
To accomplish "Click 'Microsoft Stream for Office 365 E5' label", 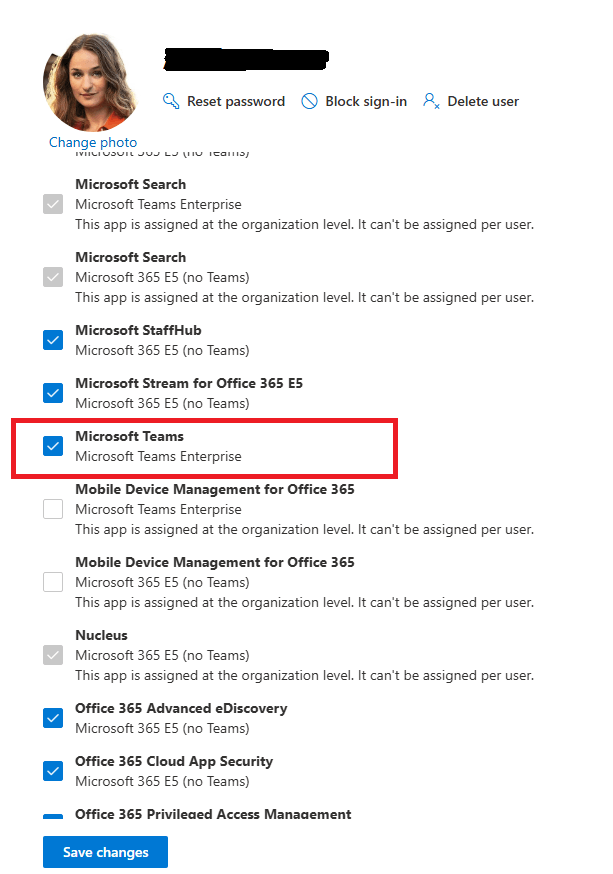I will coord(189,383).
